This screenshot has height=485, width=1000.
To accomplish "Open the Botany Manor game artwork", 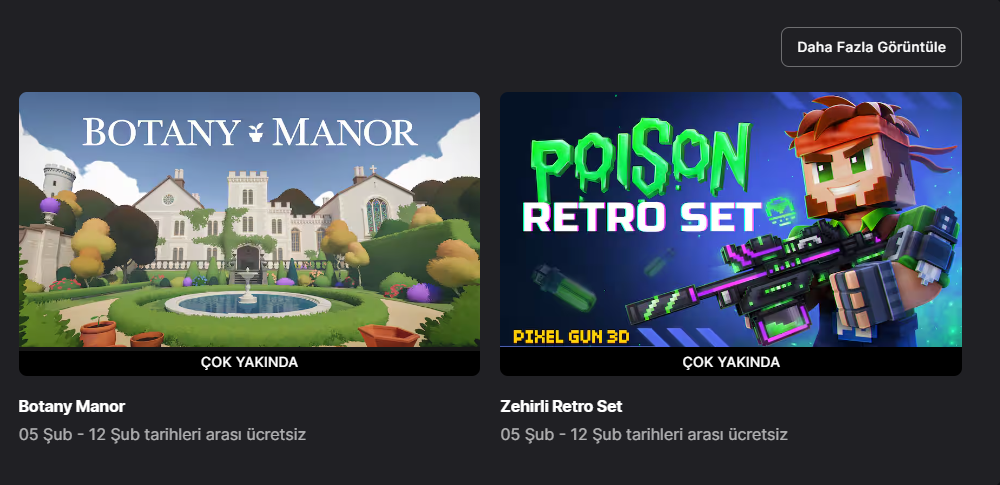I will click(x=249, y=220).
